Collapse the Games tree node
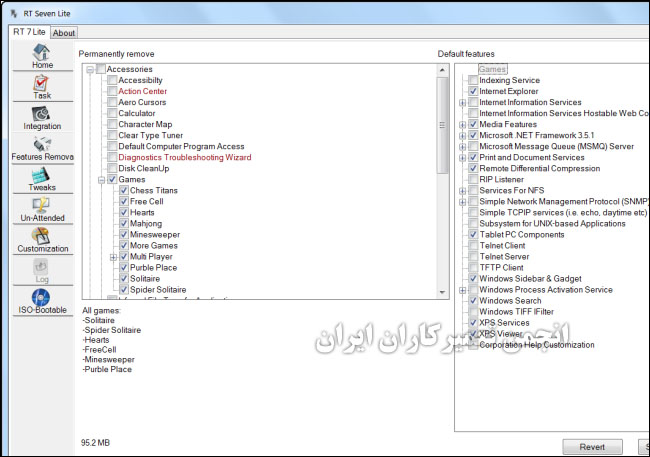650x457 pixels. point(102,180)
